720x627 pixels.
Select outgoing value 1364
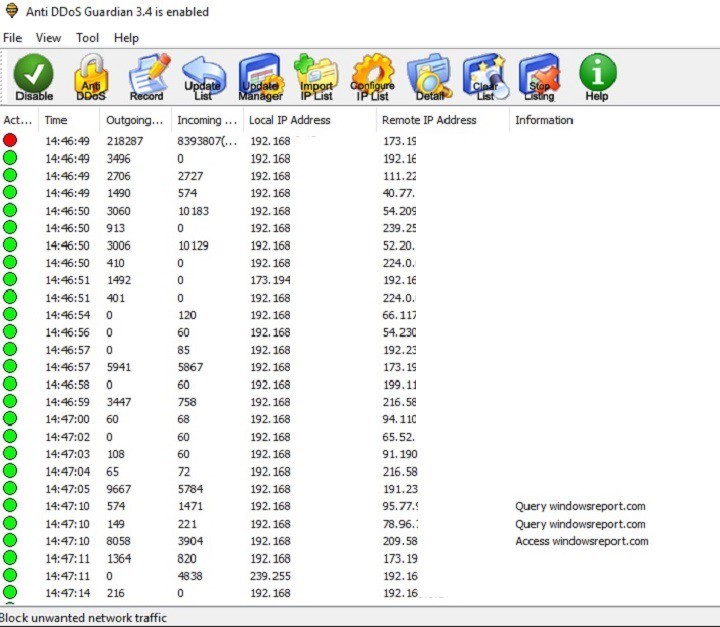pos(118,559)
